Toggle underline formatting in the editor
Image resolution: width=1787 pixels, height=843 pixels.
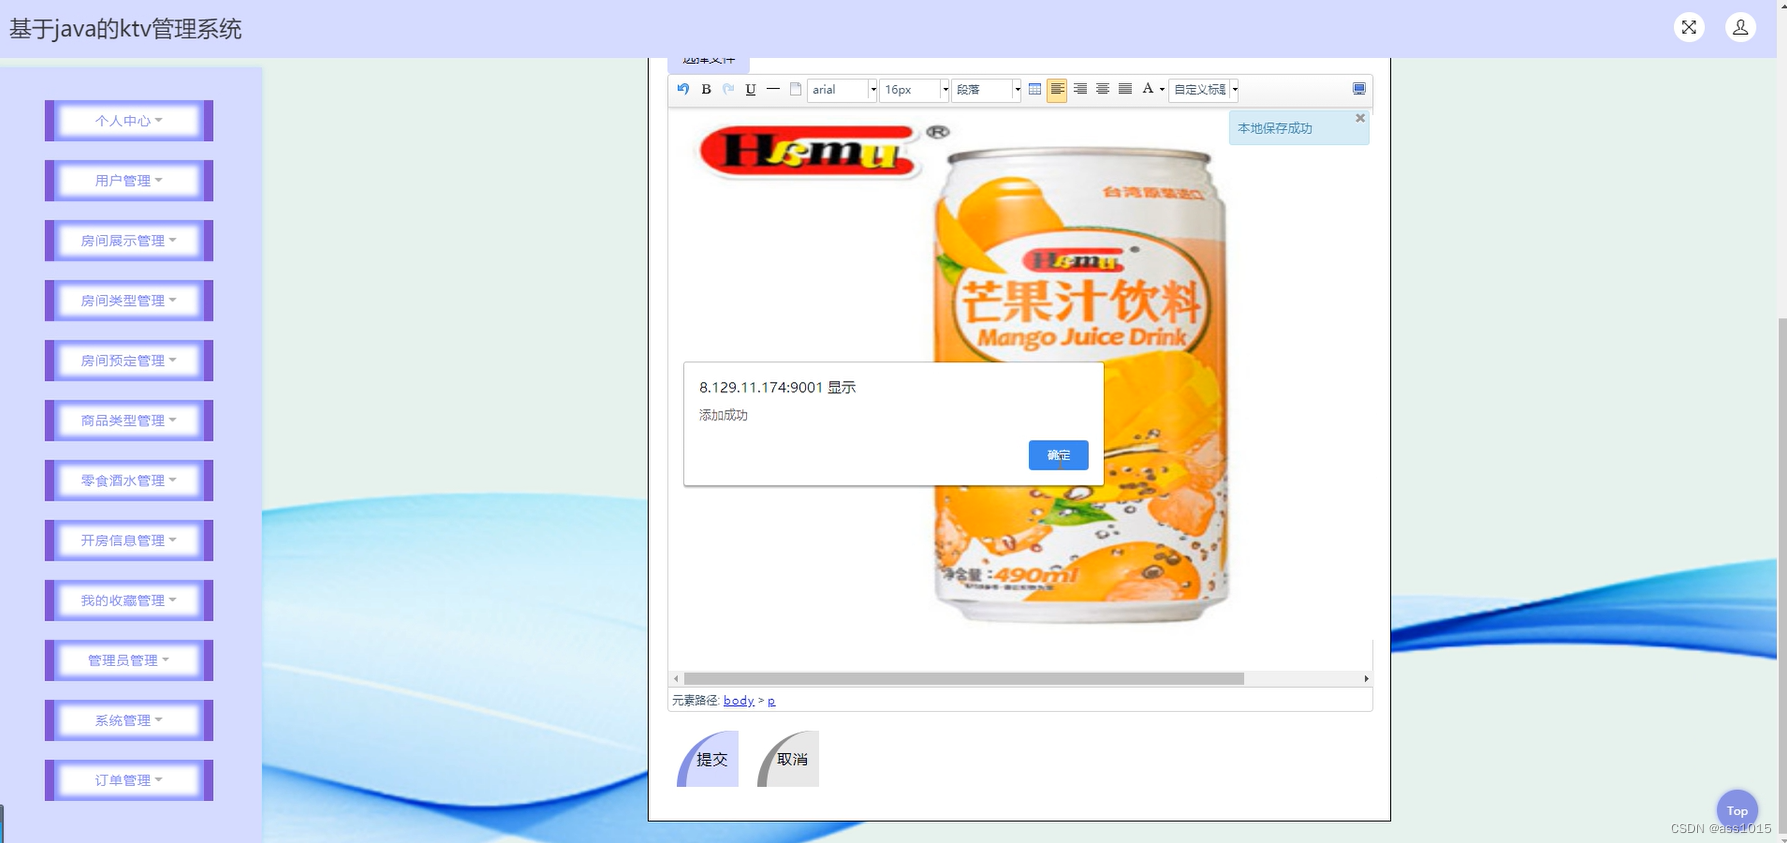(751, 89)
